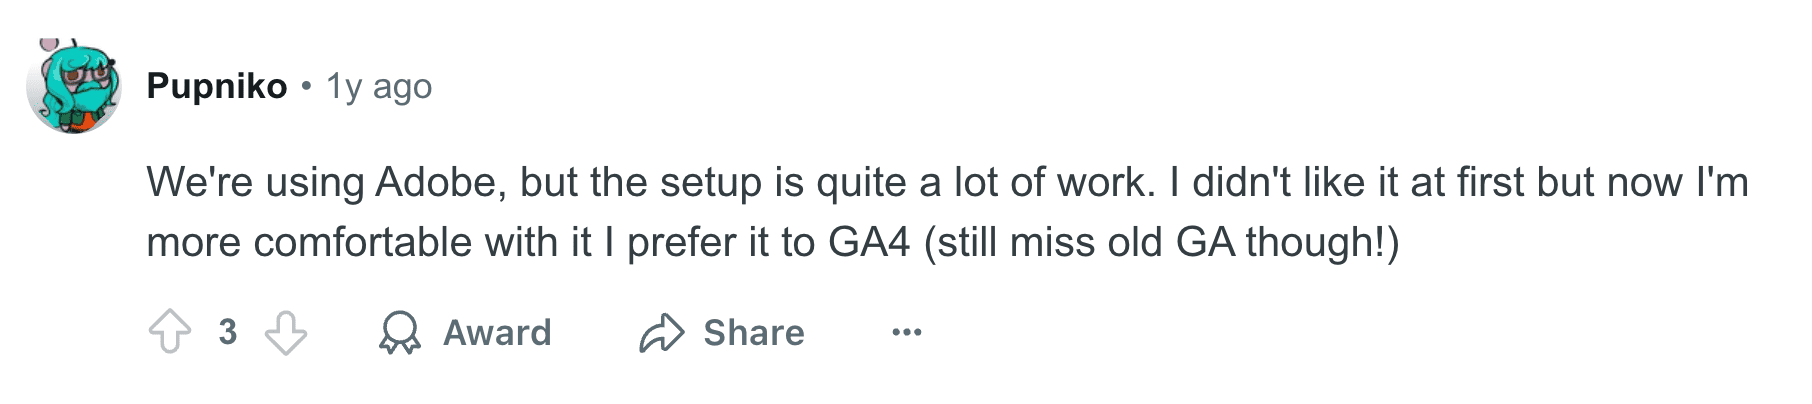Click the "1y ago" timestamp
Image resolution: width=1812 pixels, height=404 pixels.
pos(379,87)
